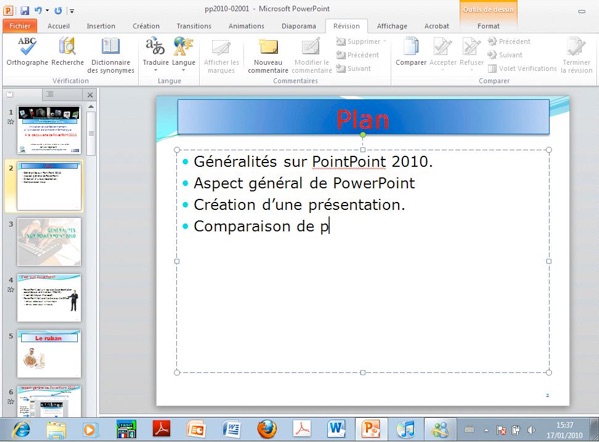Image resolution: width=599 pixels, height=442 pixels.
Task: Open the Volet Vérifications pane
Action: coord(522,69)
